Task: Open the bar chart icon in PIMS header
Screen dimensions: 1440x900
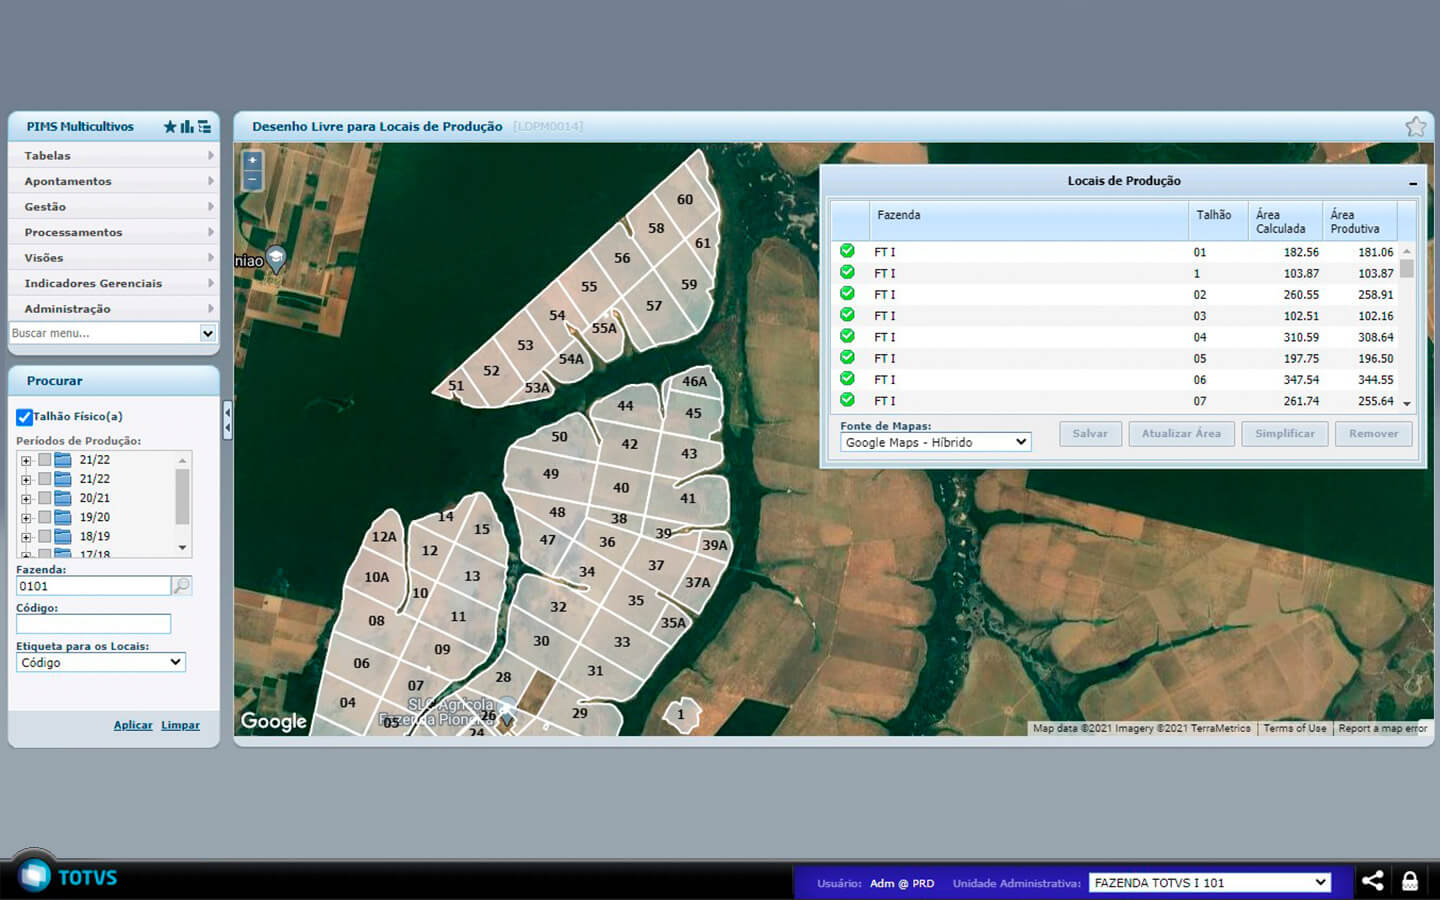Action: click(x=187, y=127)
